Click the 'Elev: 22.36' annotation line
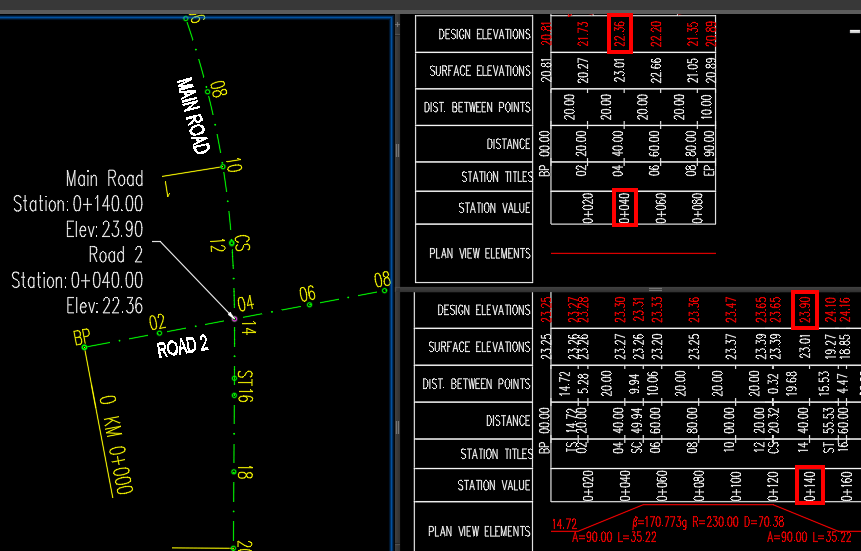 tap(104, 305)
